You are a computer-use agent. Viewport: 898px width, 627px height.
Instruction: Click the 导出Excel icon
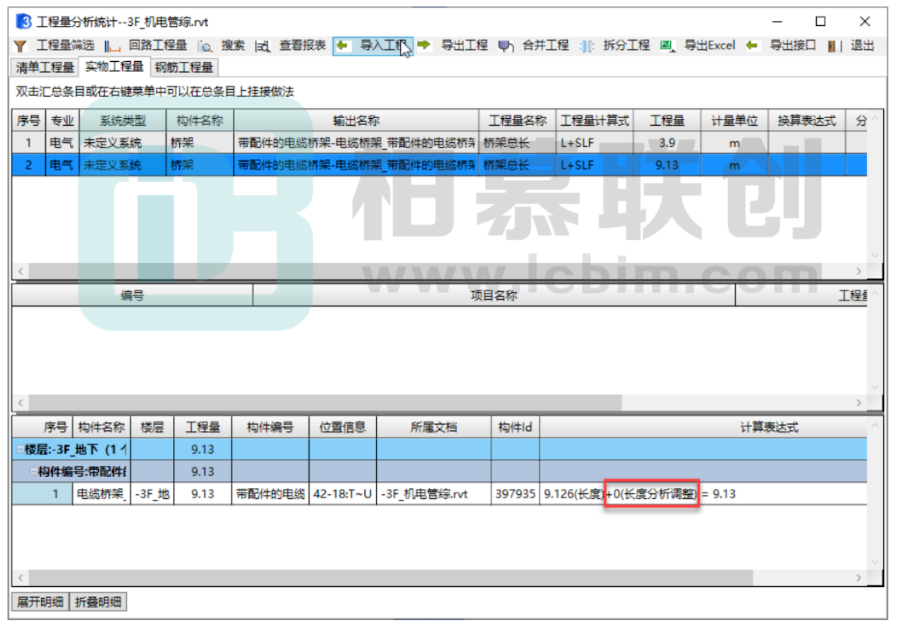667,46
